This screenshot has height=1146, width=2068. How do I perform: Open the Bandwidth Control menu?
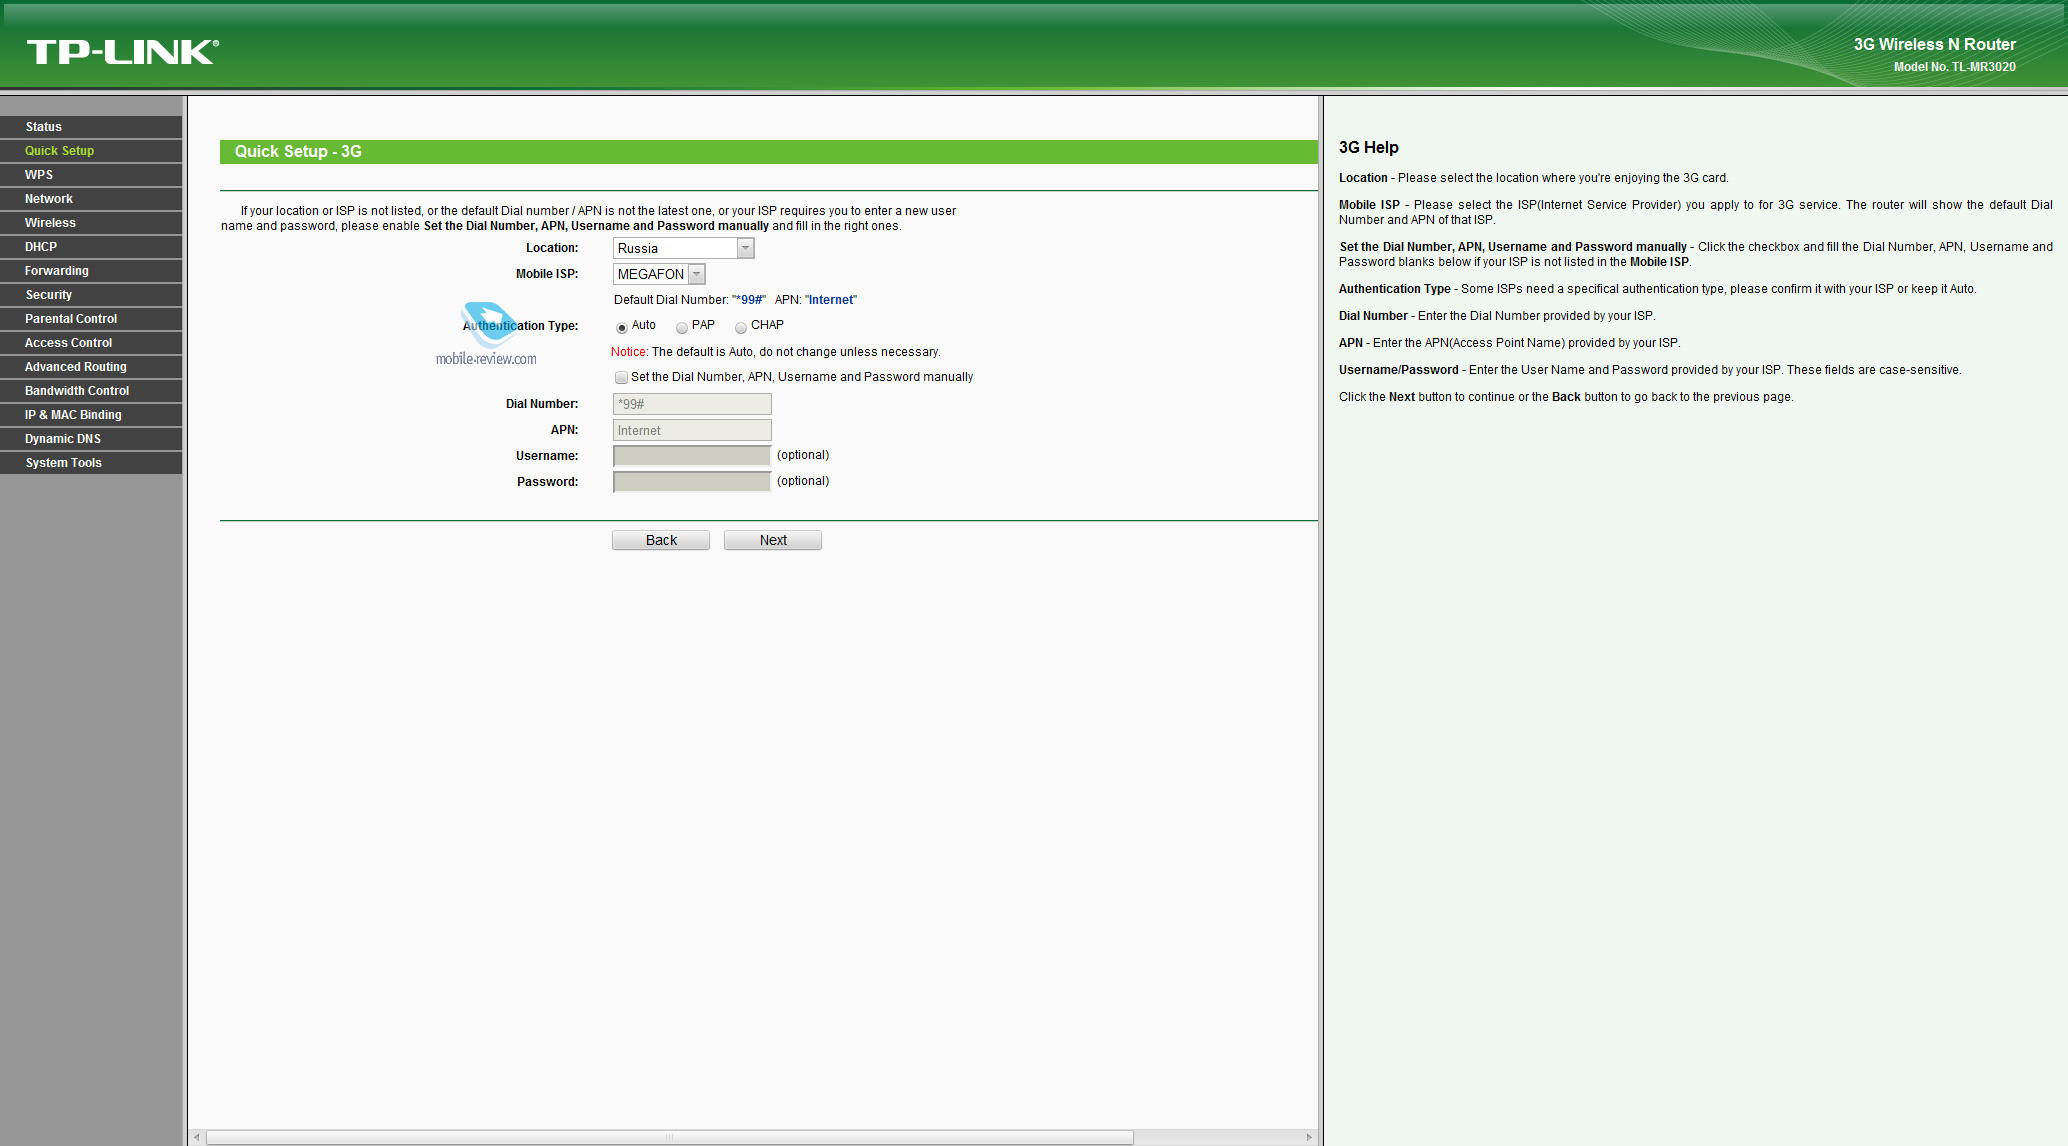pos(76,391)
